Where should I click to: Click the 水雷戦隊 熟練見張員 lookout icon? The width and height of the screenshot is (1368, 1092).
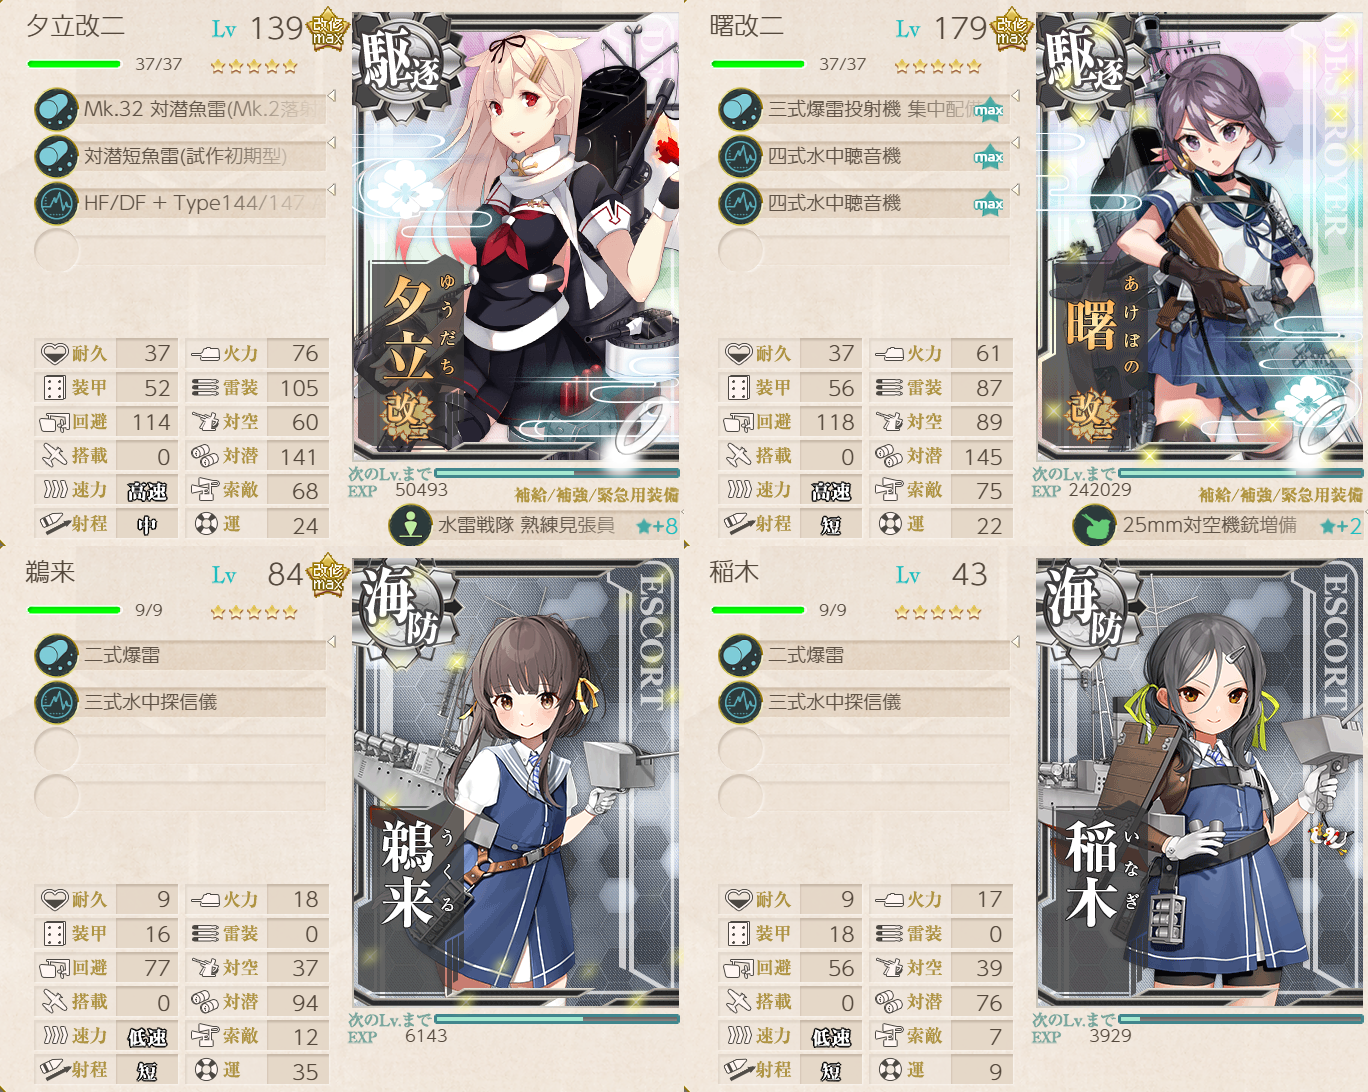pyautogui.click(x=410, y=525)
